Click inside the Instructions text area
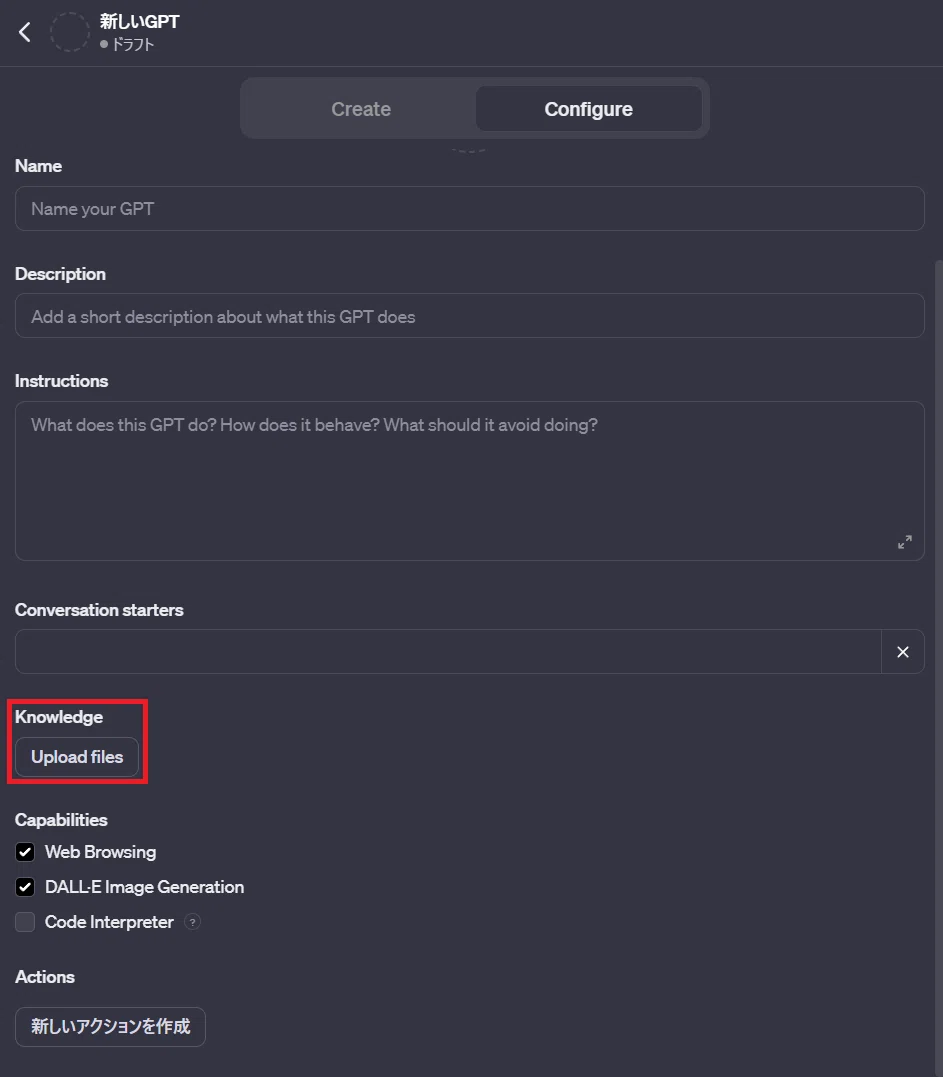943x1077 pixels. (470, 481)
